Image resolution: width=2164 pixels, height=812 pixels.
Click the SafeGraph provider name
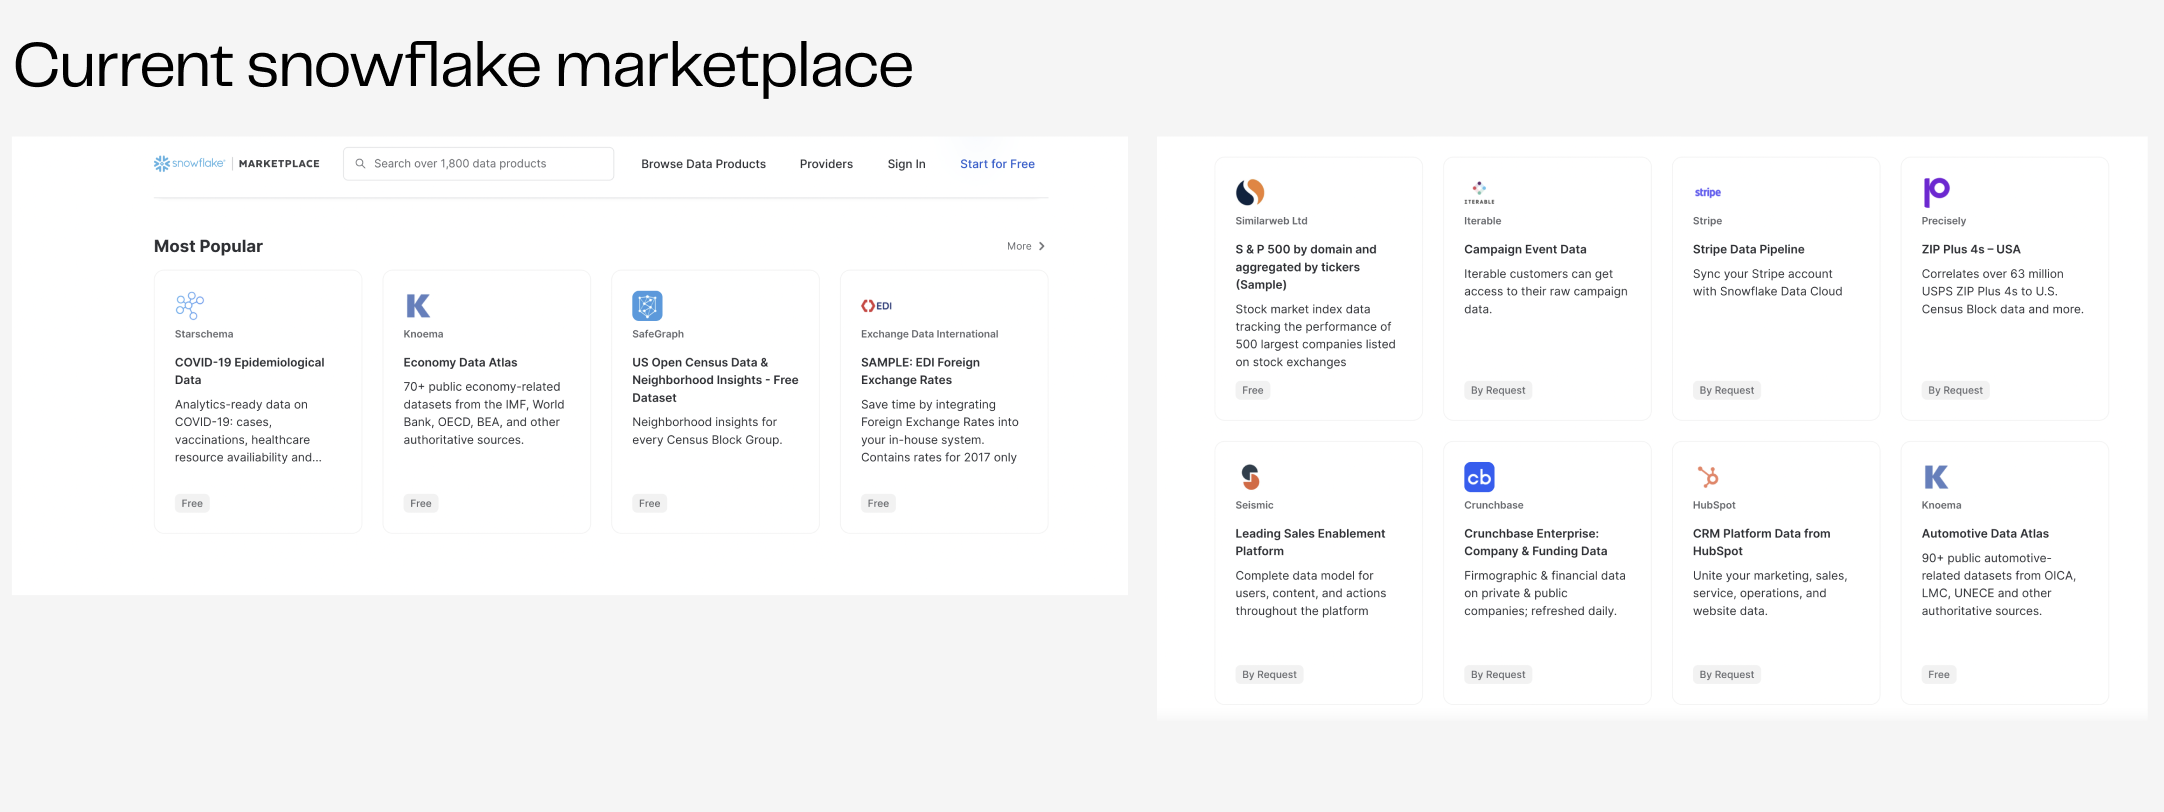658,334
